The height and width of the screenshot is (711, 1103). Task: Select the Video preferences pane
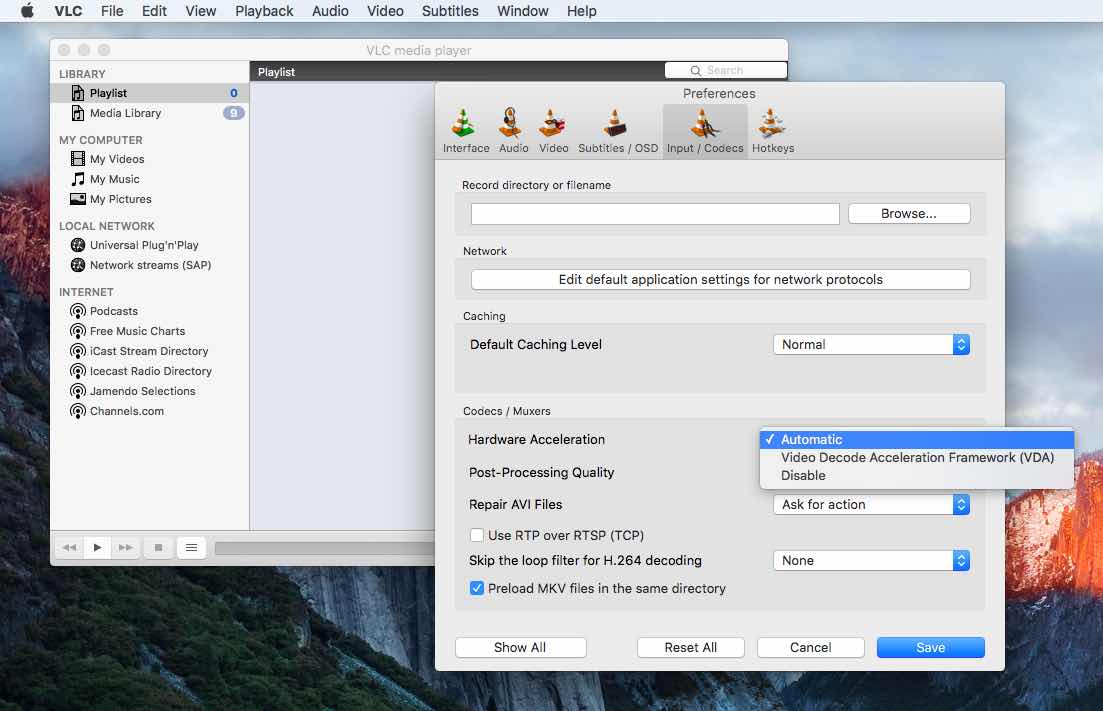[x=554, y=128]
